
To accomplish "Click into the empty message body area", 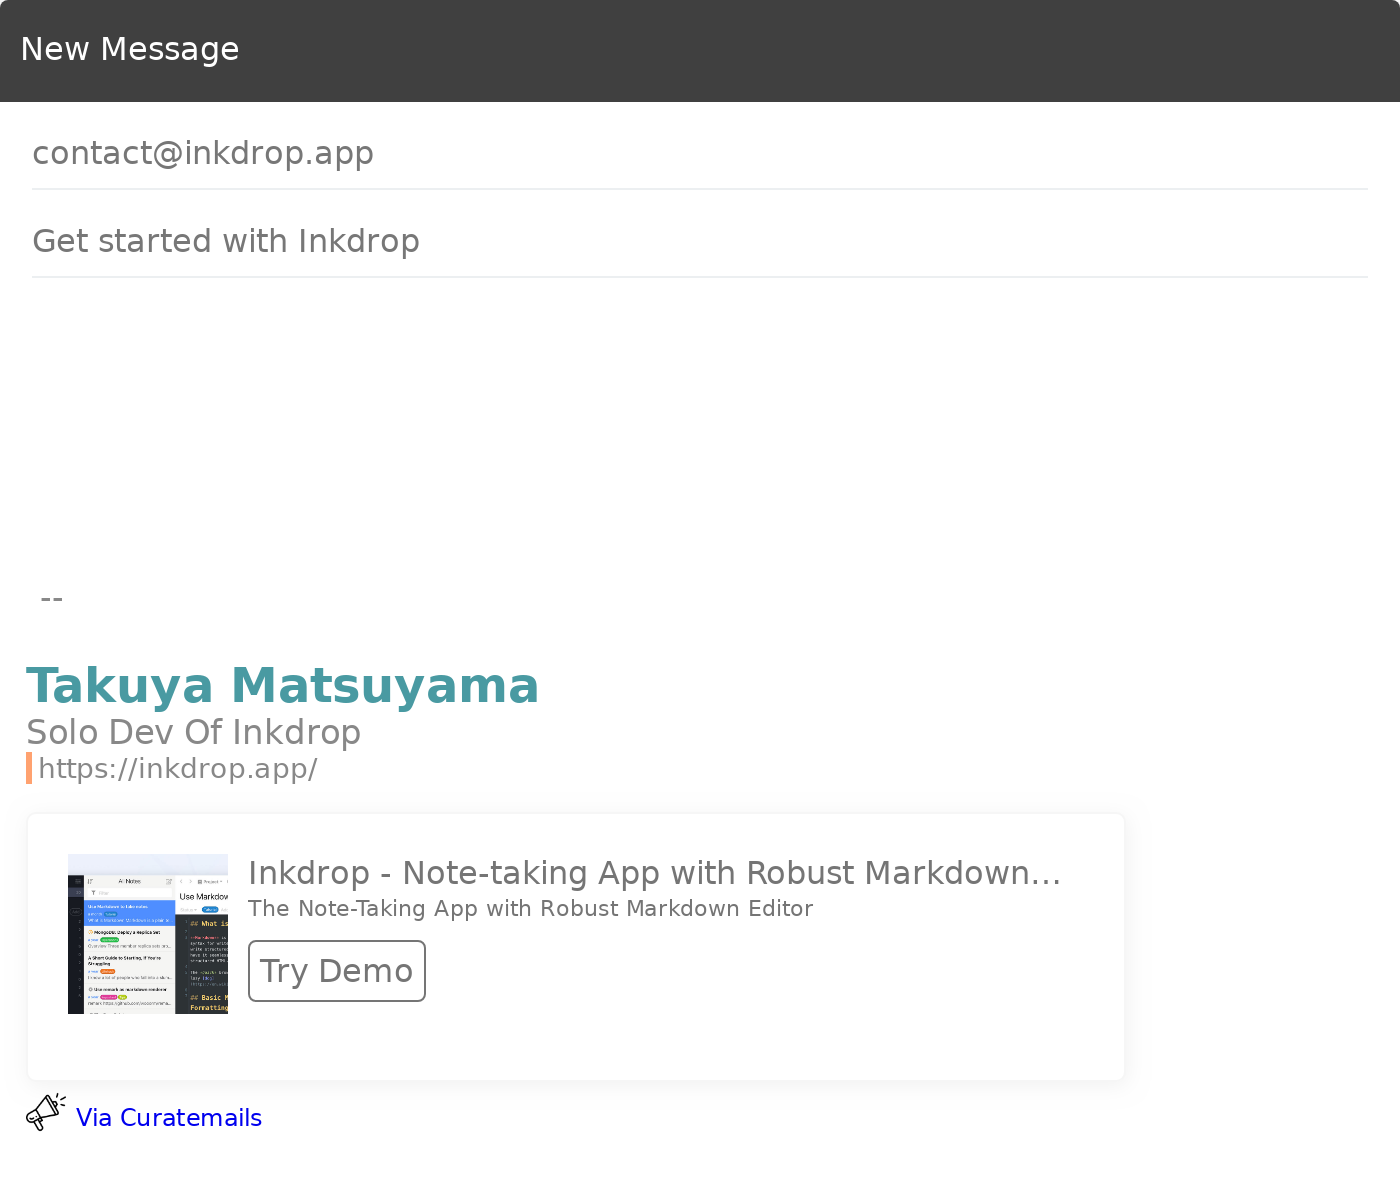I will [700, 420].
